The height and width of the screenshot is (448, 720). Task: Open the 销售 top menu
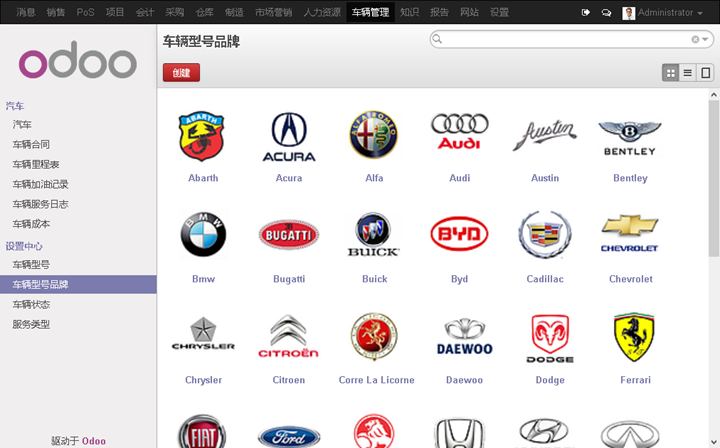56,12
